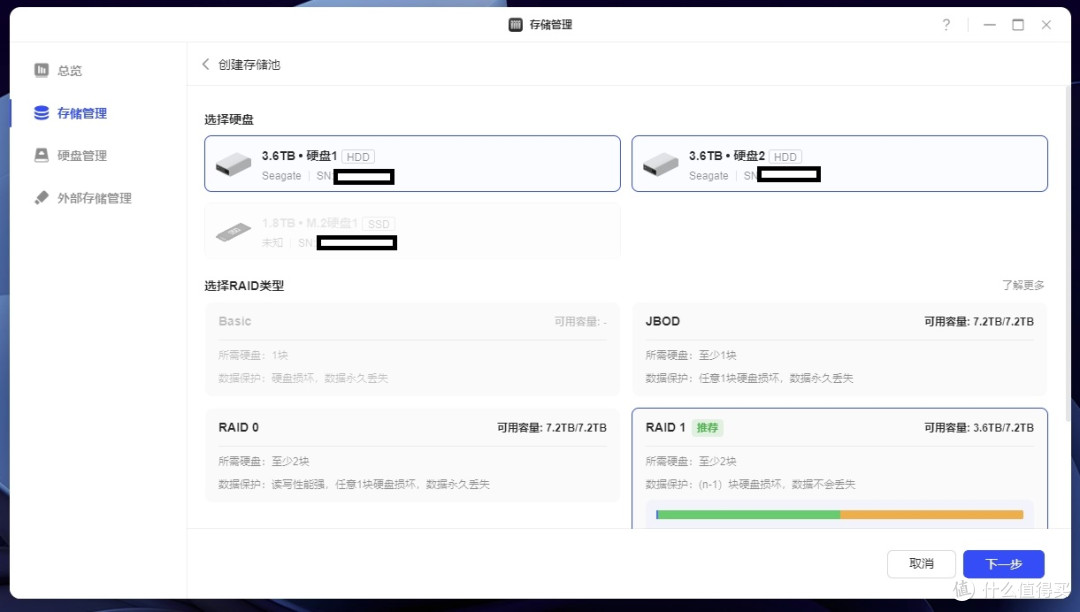Click RAID 1 数据不会丢失 protection description
1080x612 pixels.
(750, 484)
